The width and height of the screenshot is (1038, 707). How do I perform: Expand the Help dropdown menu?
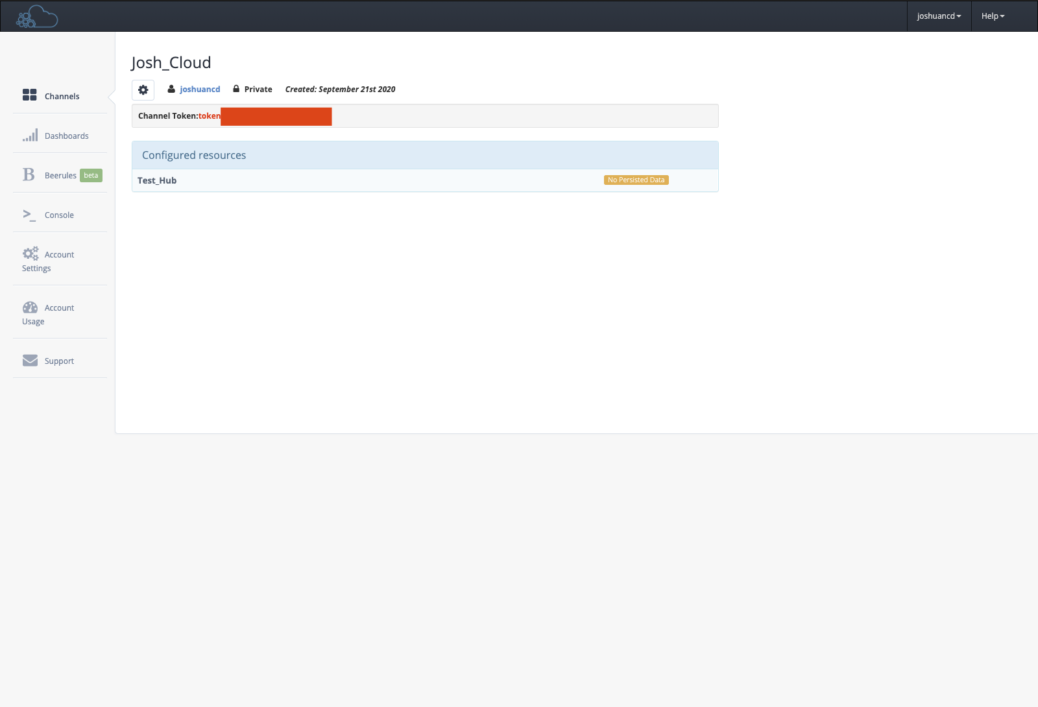tap(992, 16)
